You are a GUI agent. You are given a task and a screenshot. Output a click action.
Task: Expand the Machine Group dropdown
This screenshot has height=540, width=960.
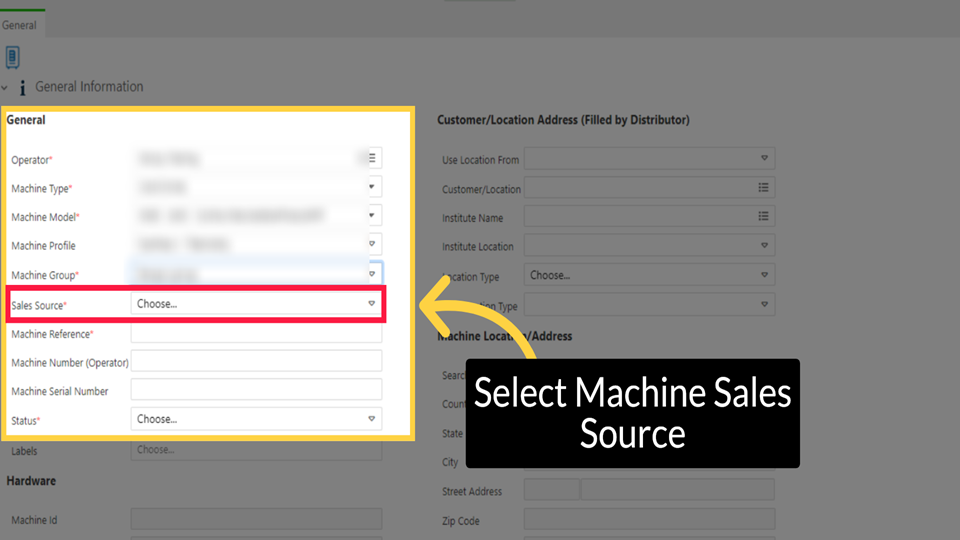click(371, 274)
